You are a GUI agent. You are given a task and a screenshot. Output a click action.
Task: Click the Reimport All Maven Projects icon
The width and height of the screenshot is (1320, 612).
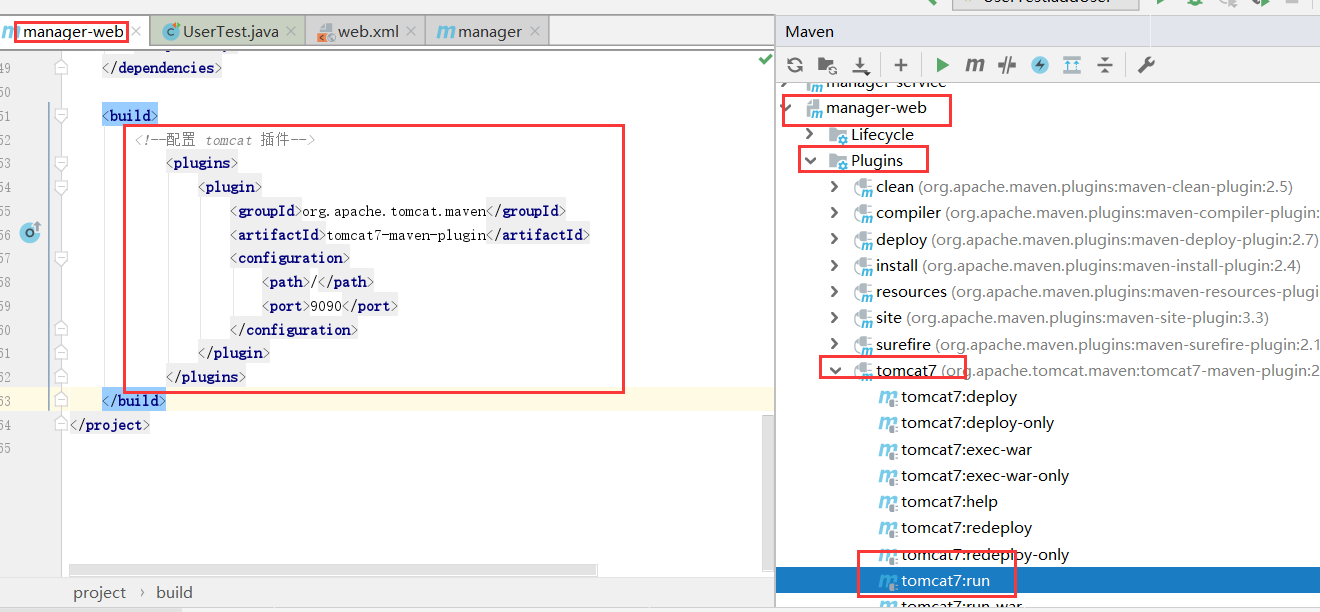tap(795, 65)
